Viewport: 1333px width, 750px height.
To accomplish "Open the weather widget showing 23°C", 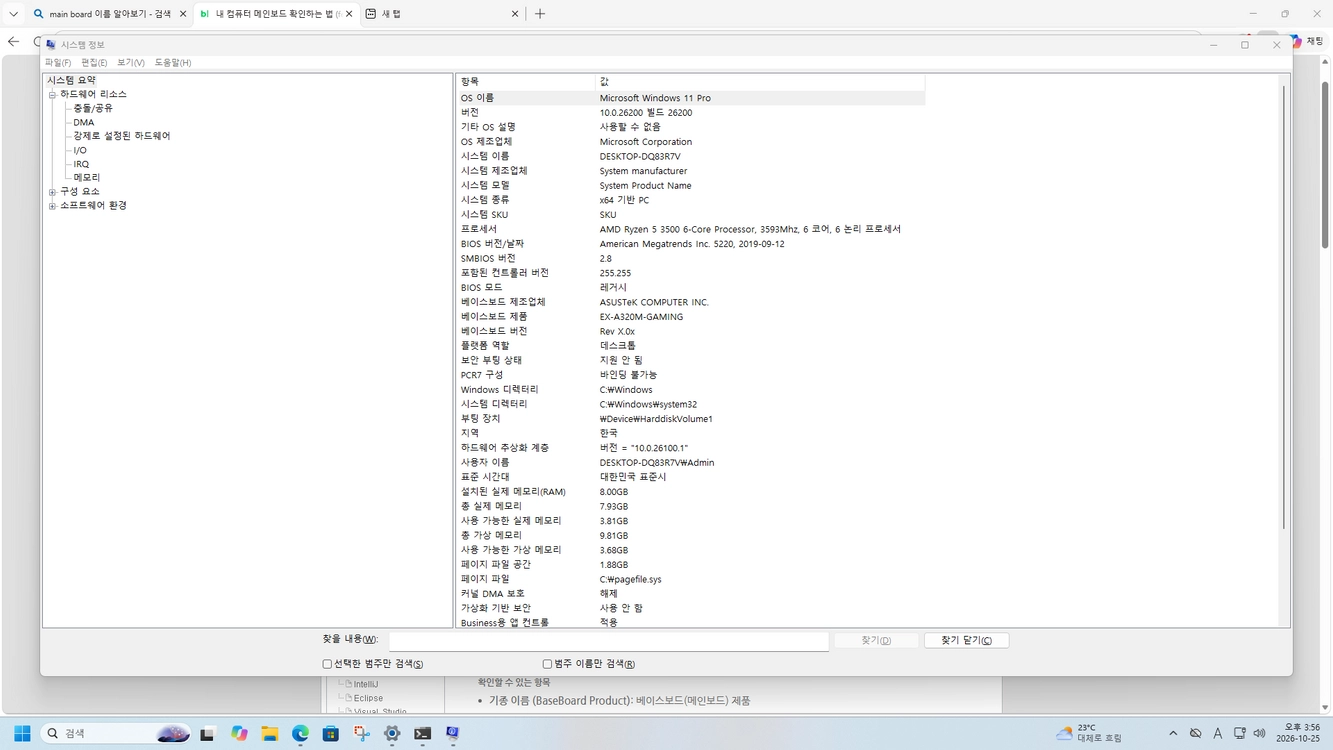I will pos(1088,733).
